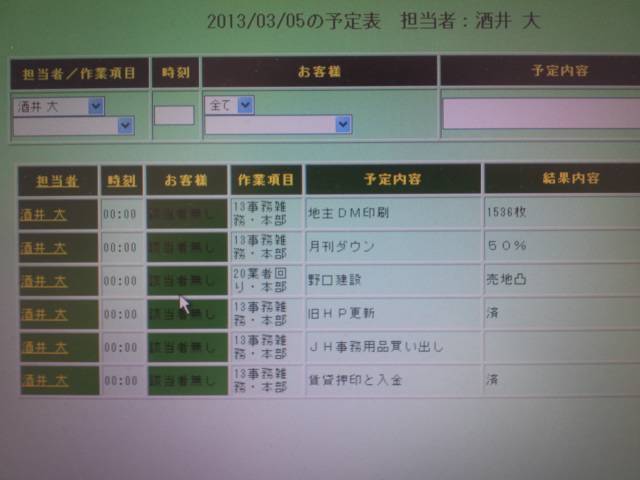Open 酒井 大 link in 野口建設 row

44,281
